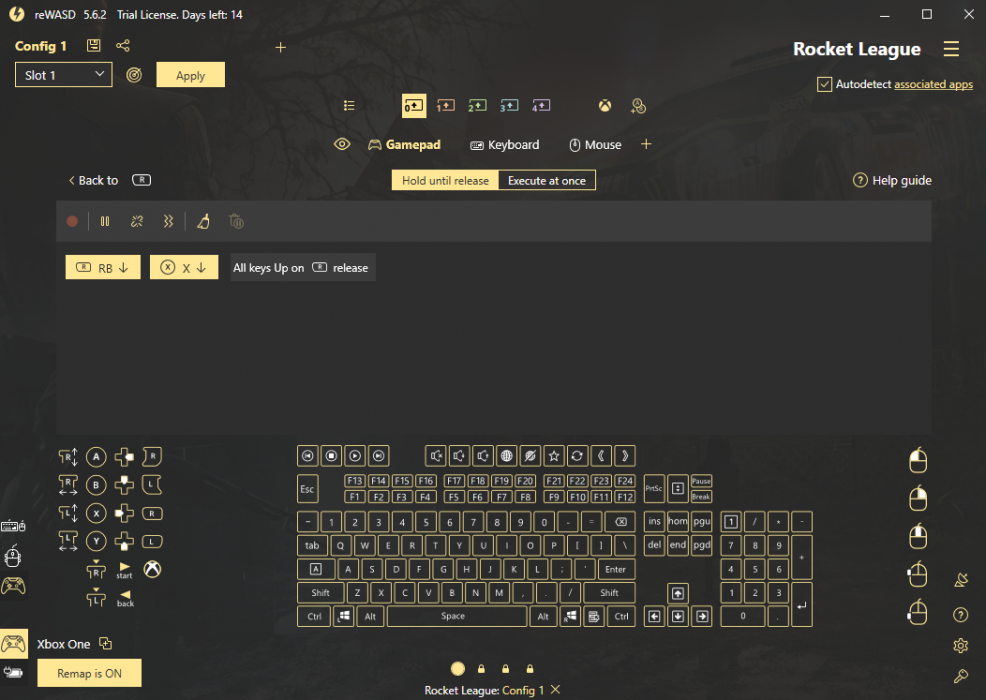Show keyboard devices in left sidebar
This screenshot has height=700, width=986.
[x=13, y=526]
